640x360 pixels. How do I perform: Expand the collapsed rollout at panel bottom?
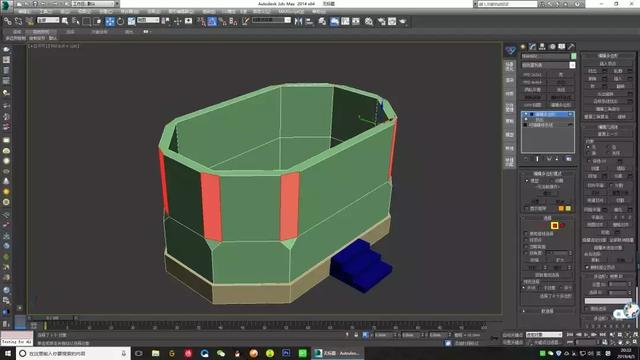click(547, 311)
